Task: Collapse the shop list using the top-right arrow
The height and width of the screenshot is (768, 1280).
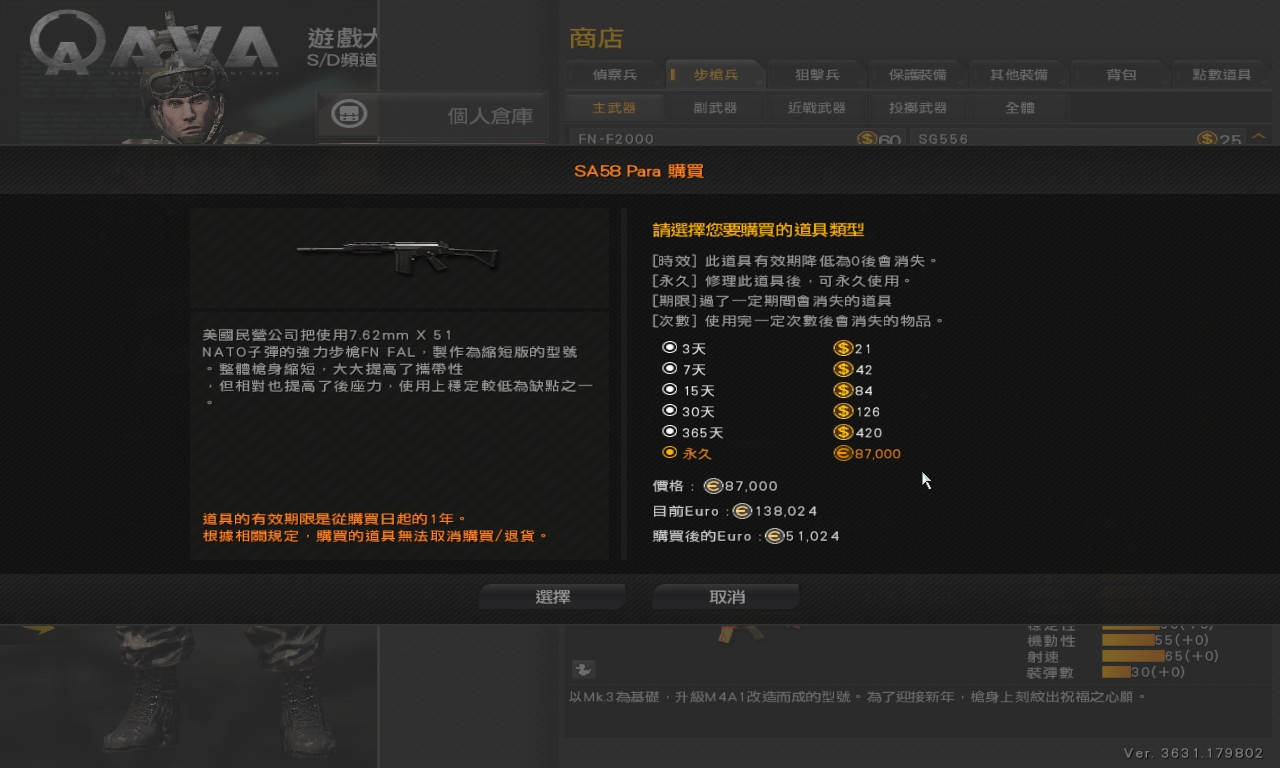Action: click(1259, 137)
